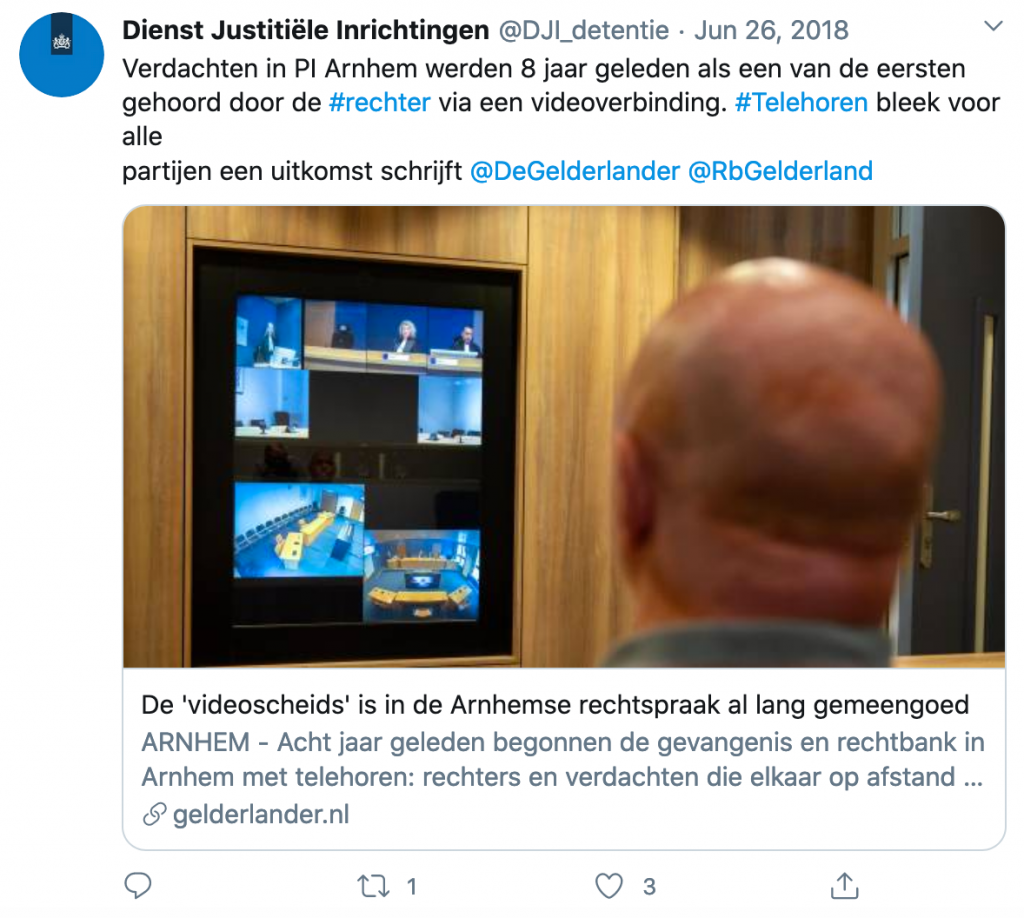
Task: Open the Dienst Justitiële Inrichtingen account name
Action: pyautogui.click(x=306, y=30)
